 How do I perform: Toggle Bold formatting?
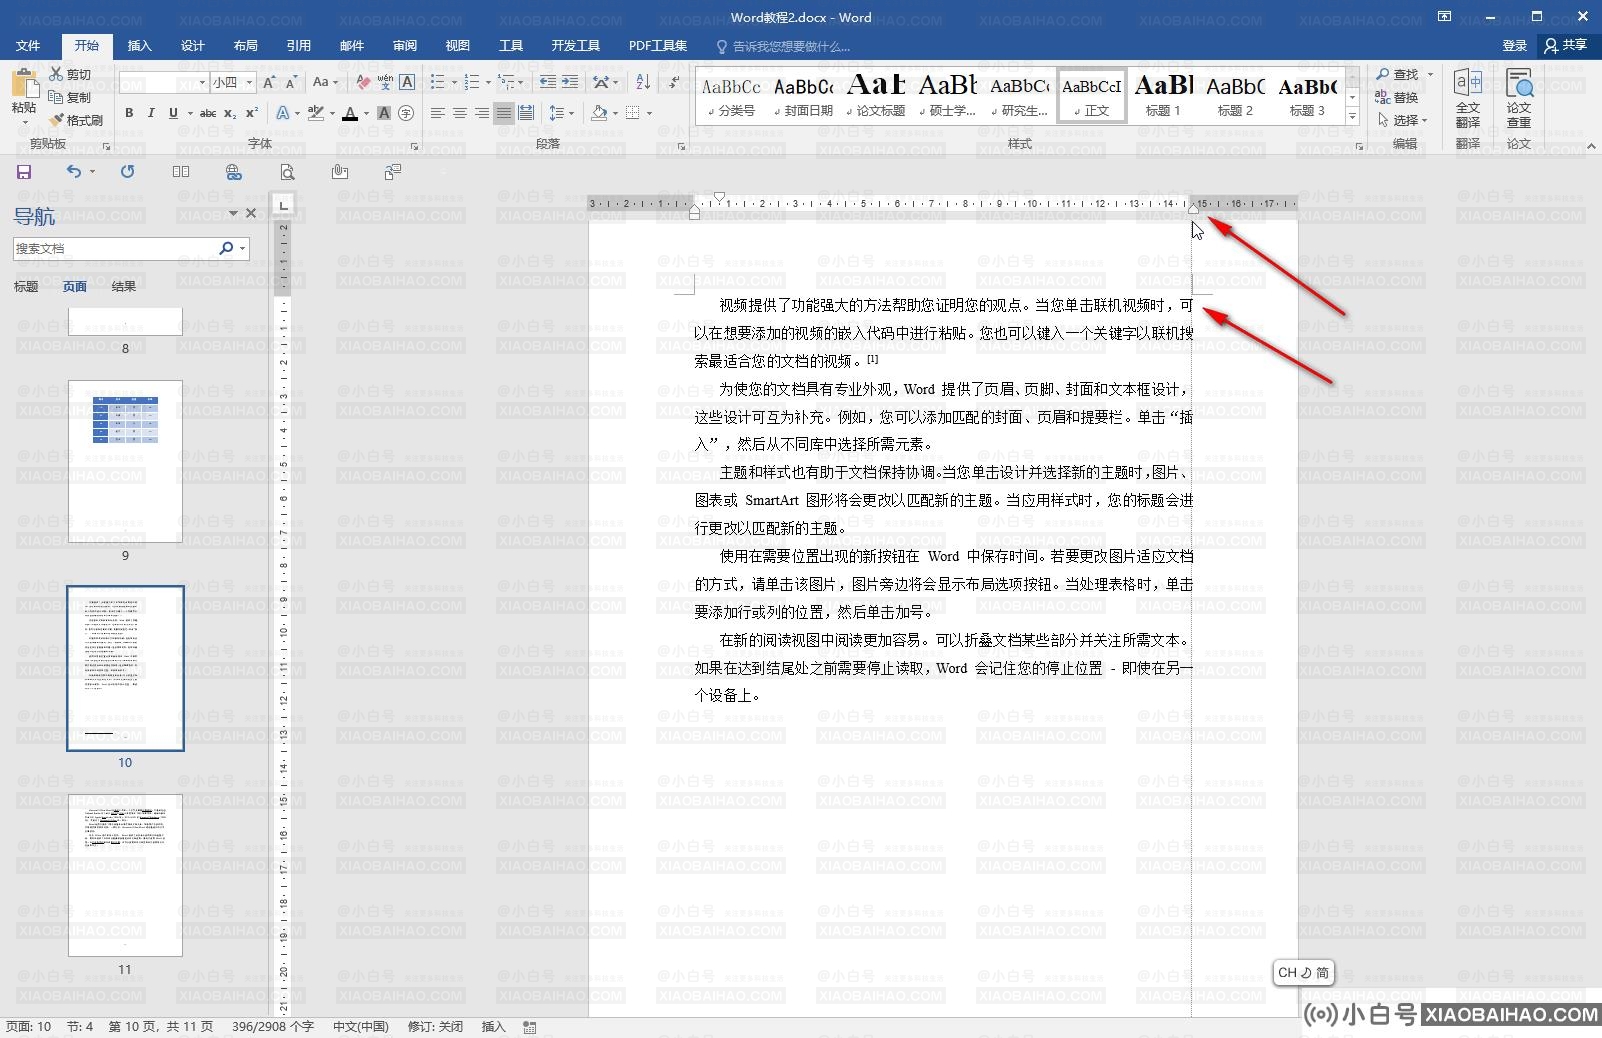pyautogui.click(x=129, y=113)
